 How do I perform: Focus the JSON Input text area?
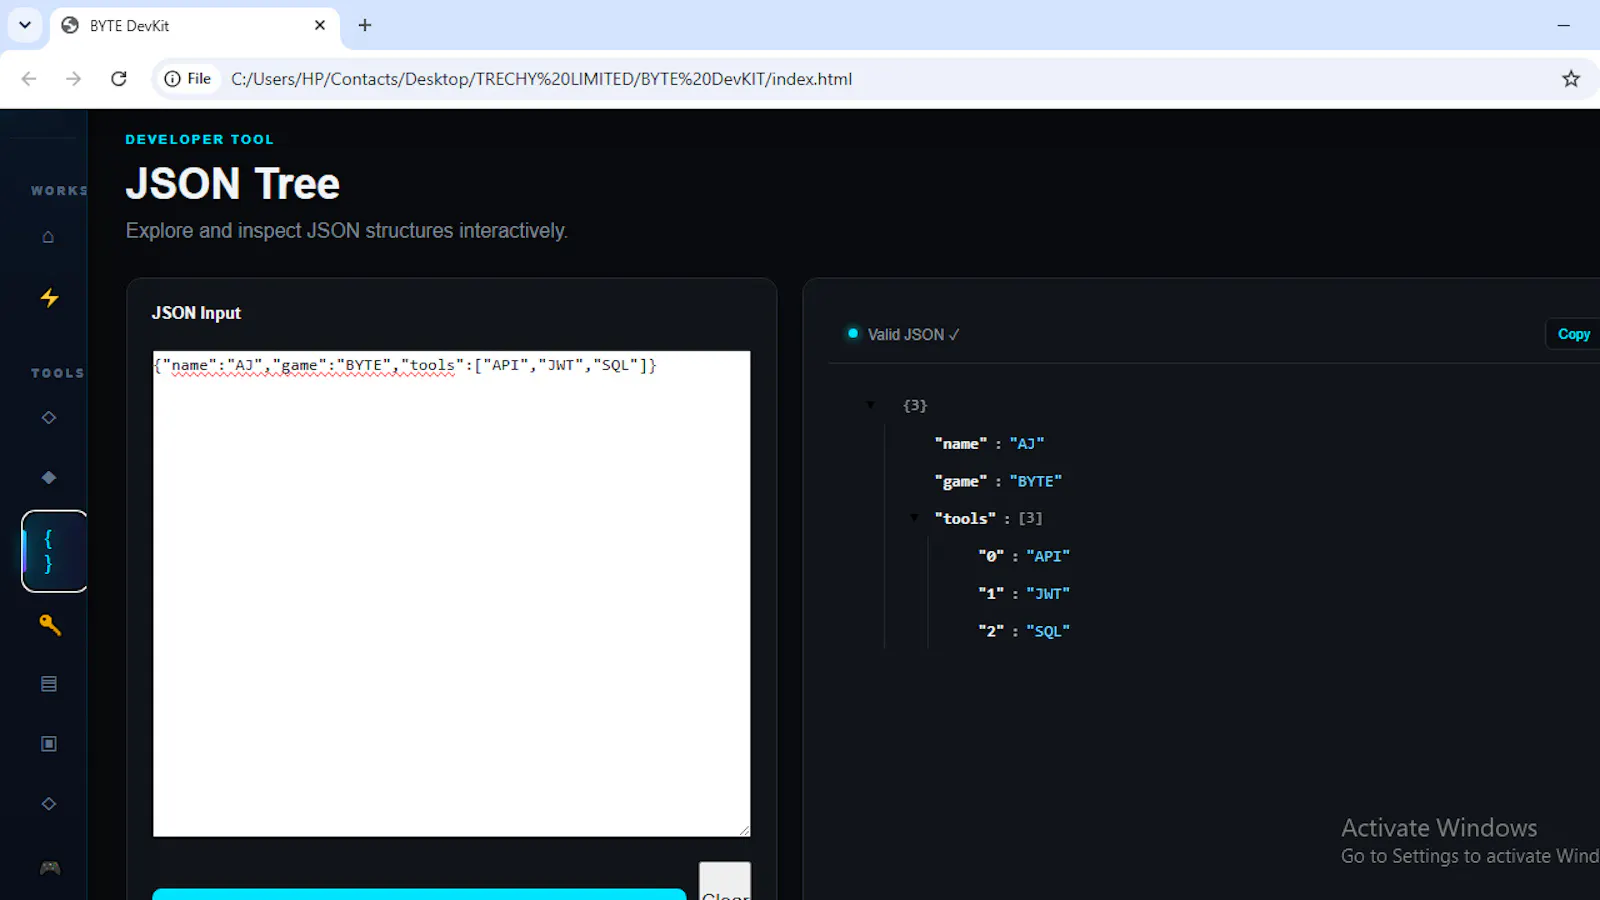[x=451, y=593]
